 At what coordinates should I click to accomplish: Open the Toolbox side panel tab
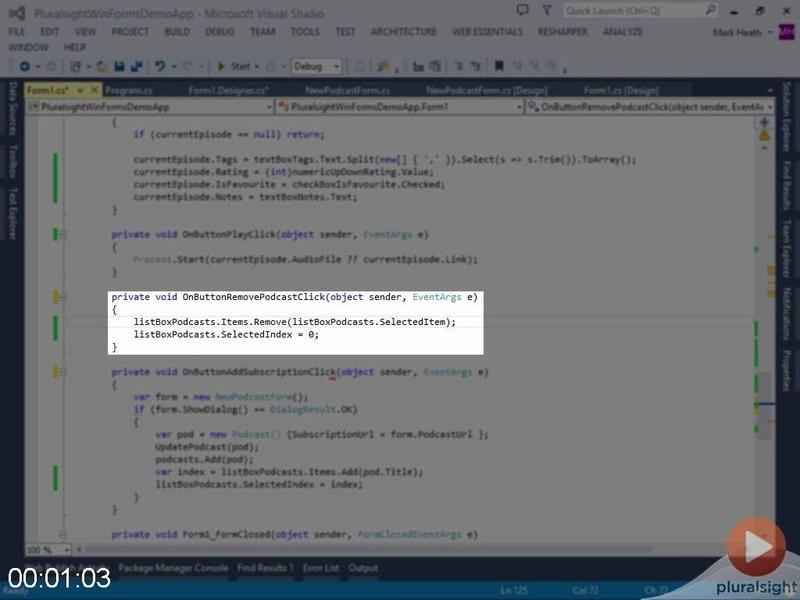click(13, 162)
